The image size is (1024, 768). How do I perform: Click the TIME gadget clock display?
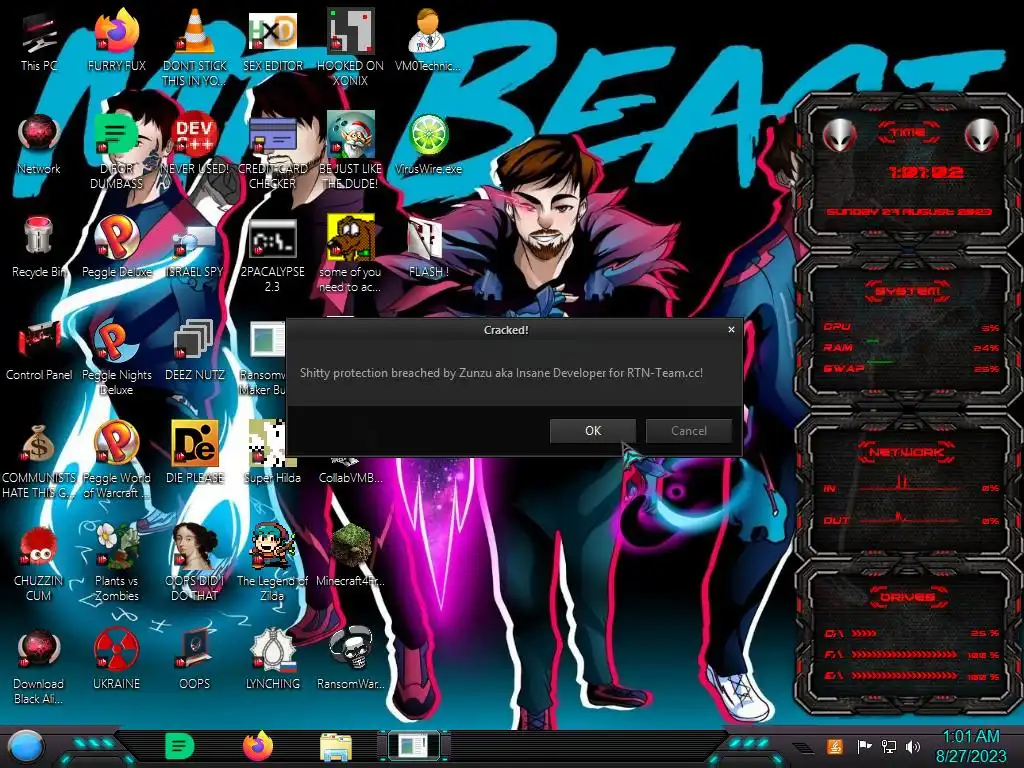coord(925,172)
